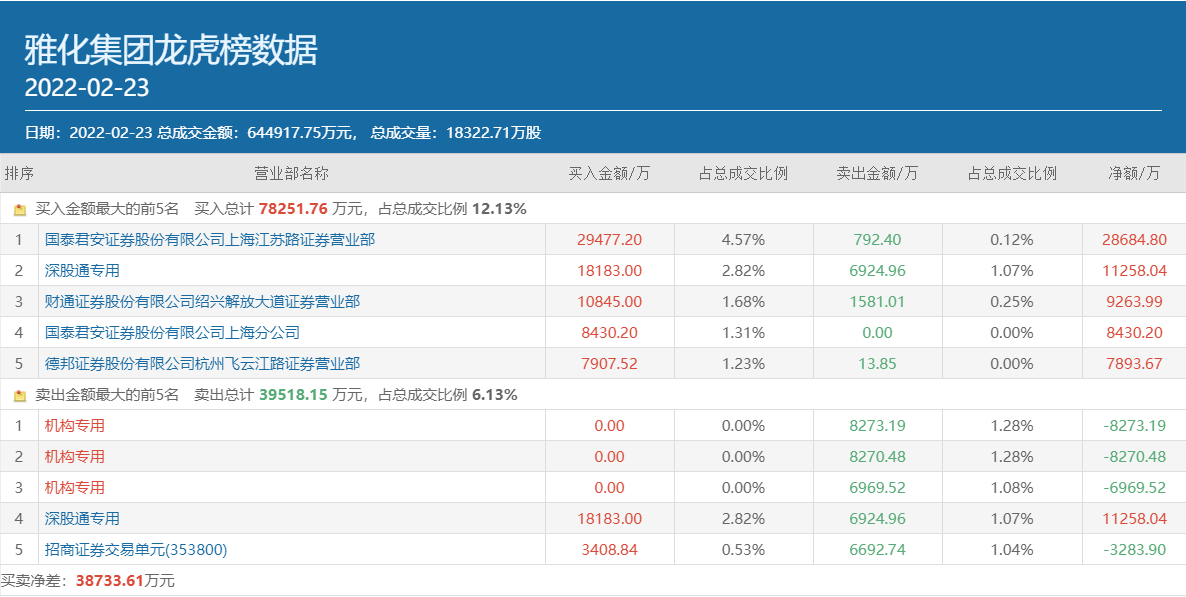Click the buy amount 29477.20 cell
Screen dimensions: 1186x597
coord(609,240)
